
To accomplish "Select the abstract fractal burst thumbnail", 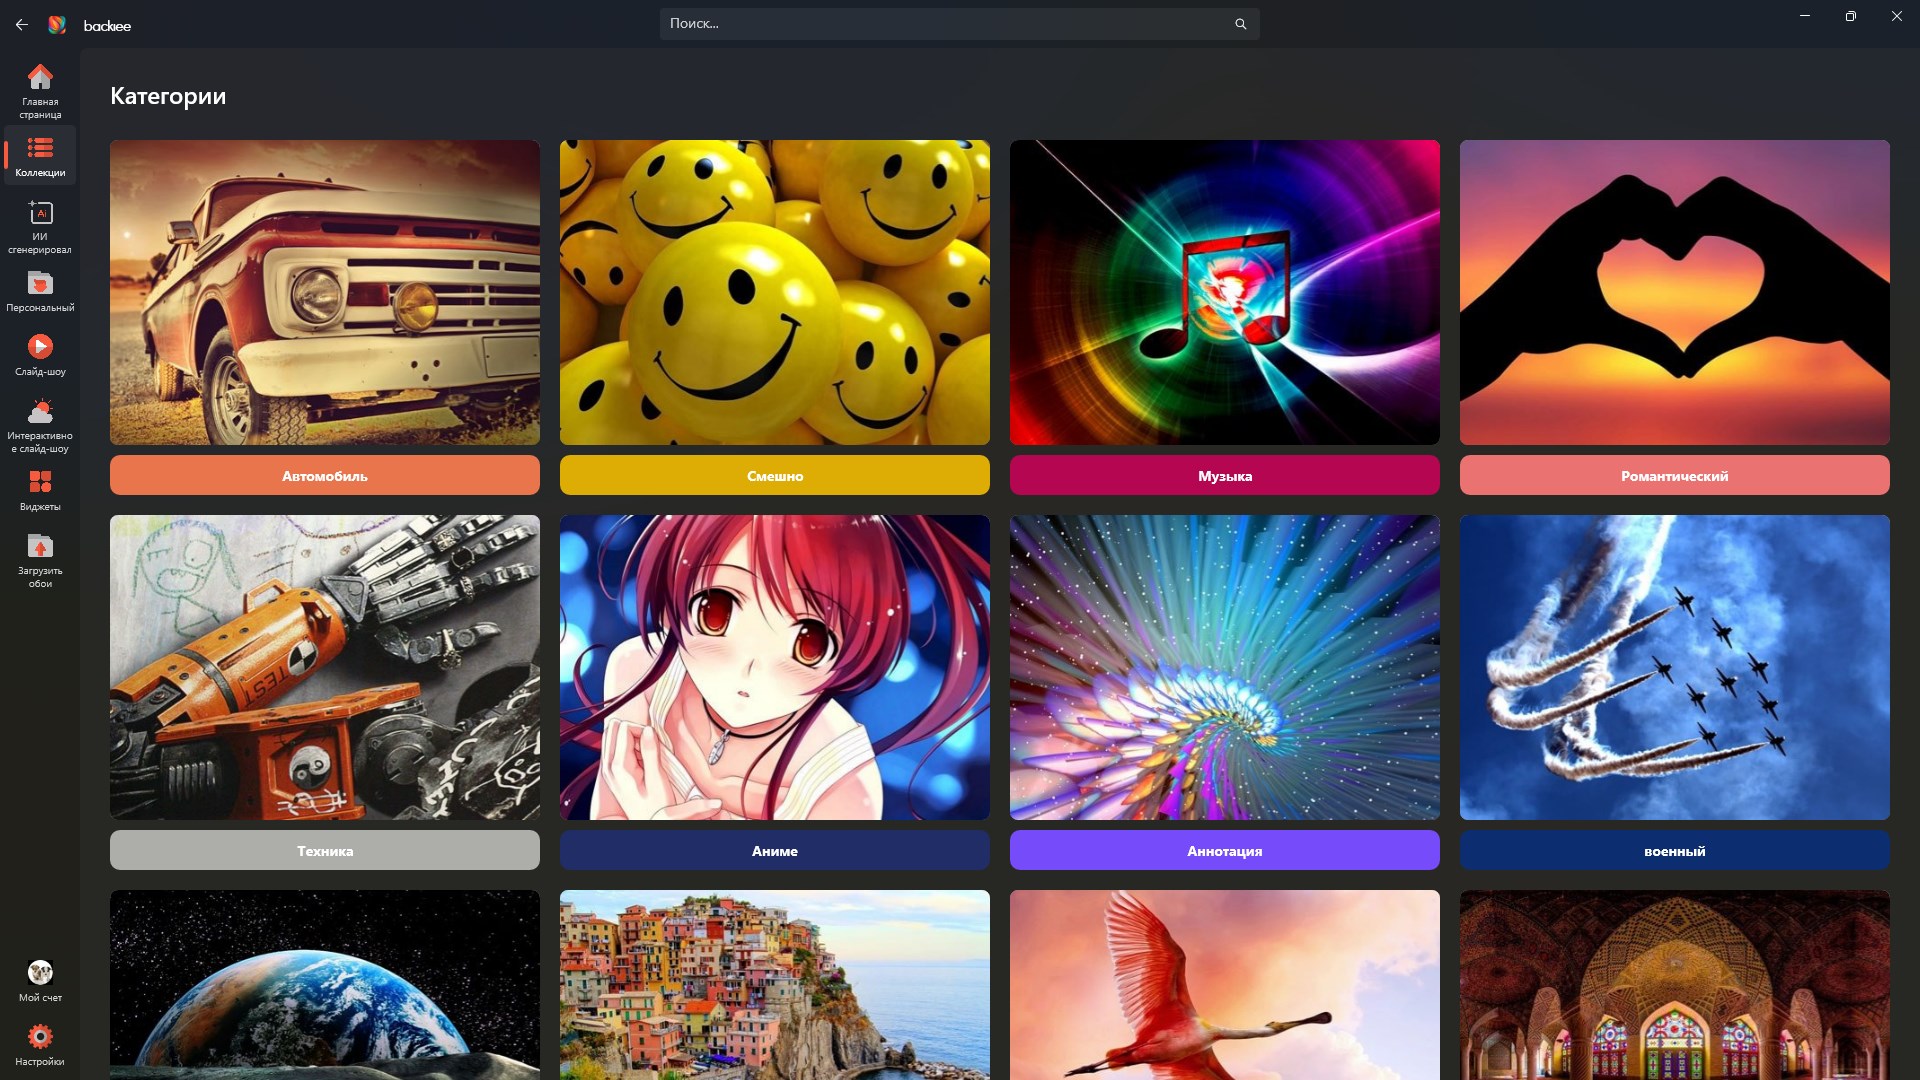I will (1225, 667).
